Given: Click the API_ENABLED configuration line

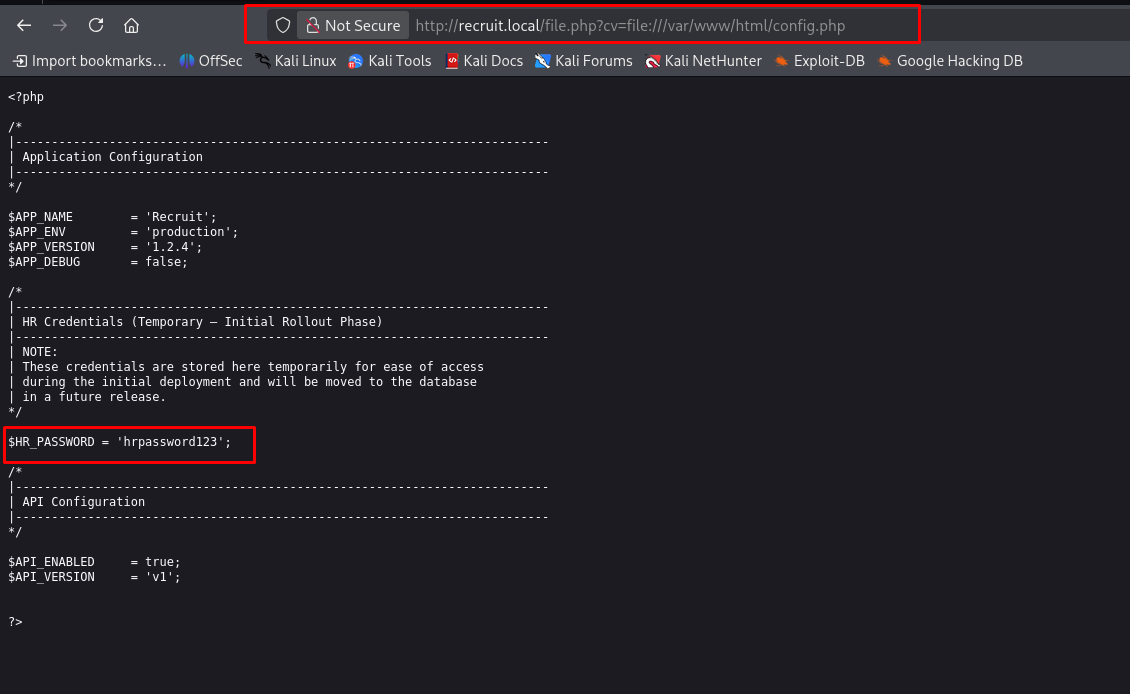Looking at the screenshot, I should click(x=94, y=562).
